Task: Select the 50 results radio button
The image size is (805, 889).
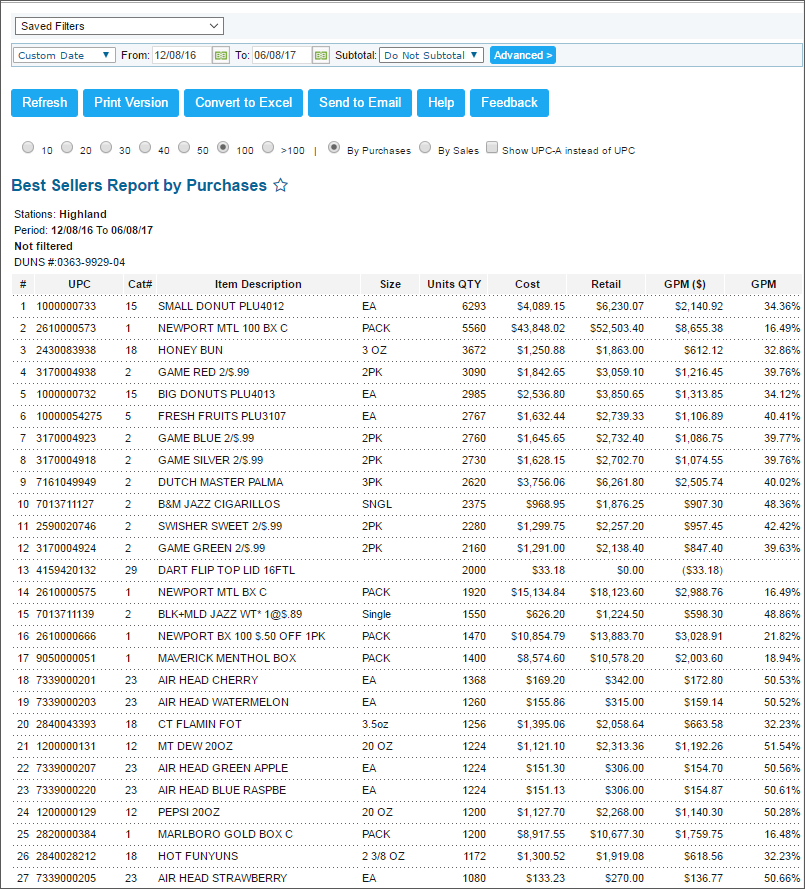Action: coord(184,147)
